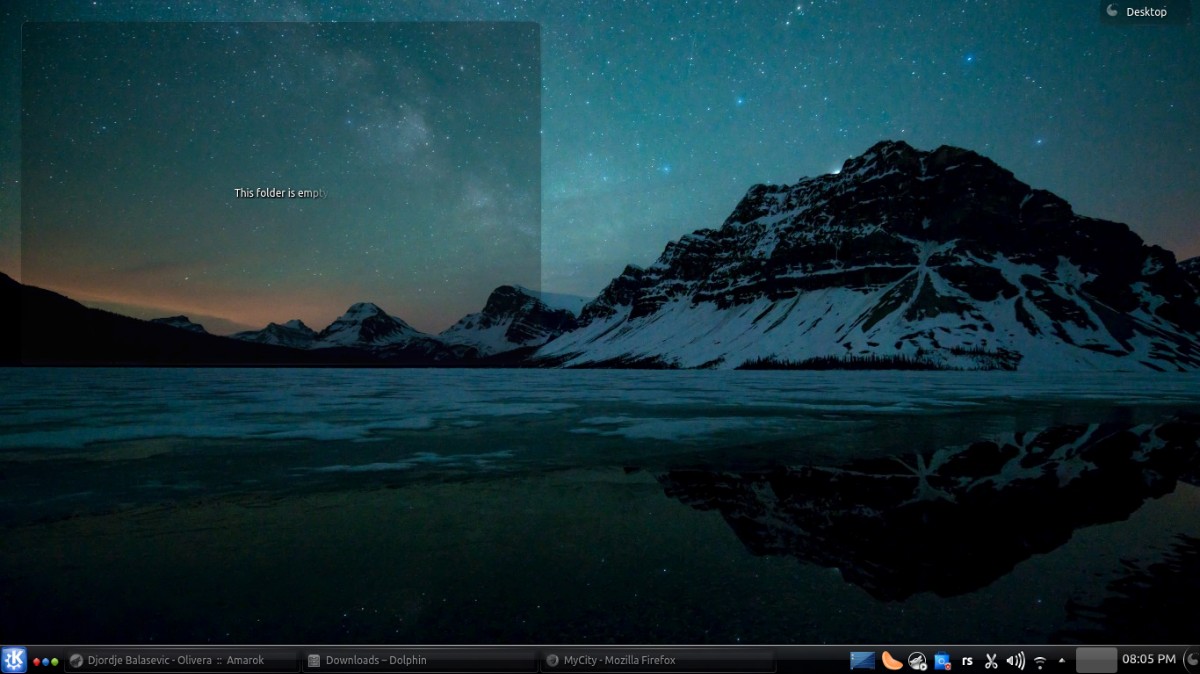Open the Clementine orange tray icon
1200x674 pixels.
click(x=892, y=660)
